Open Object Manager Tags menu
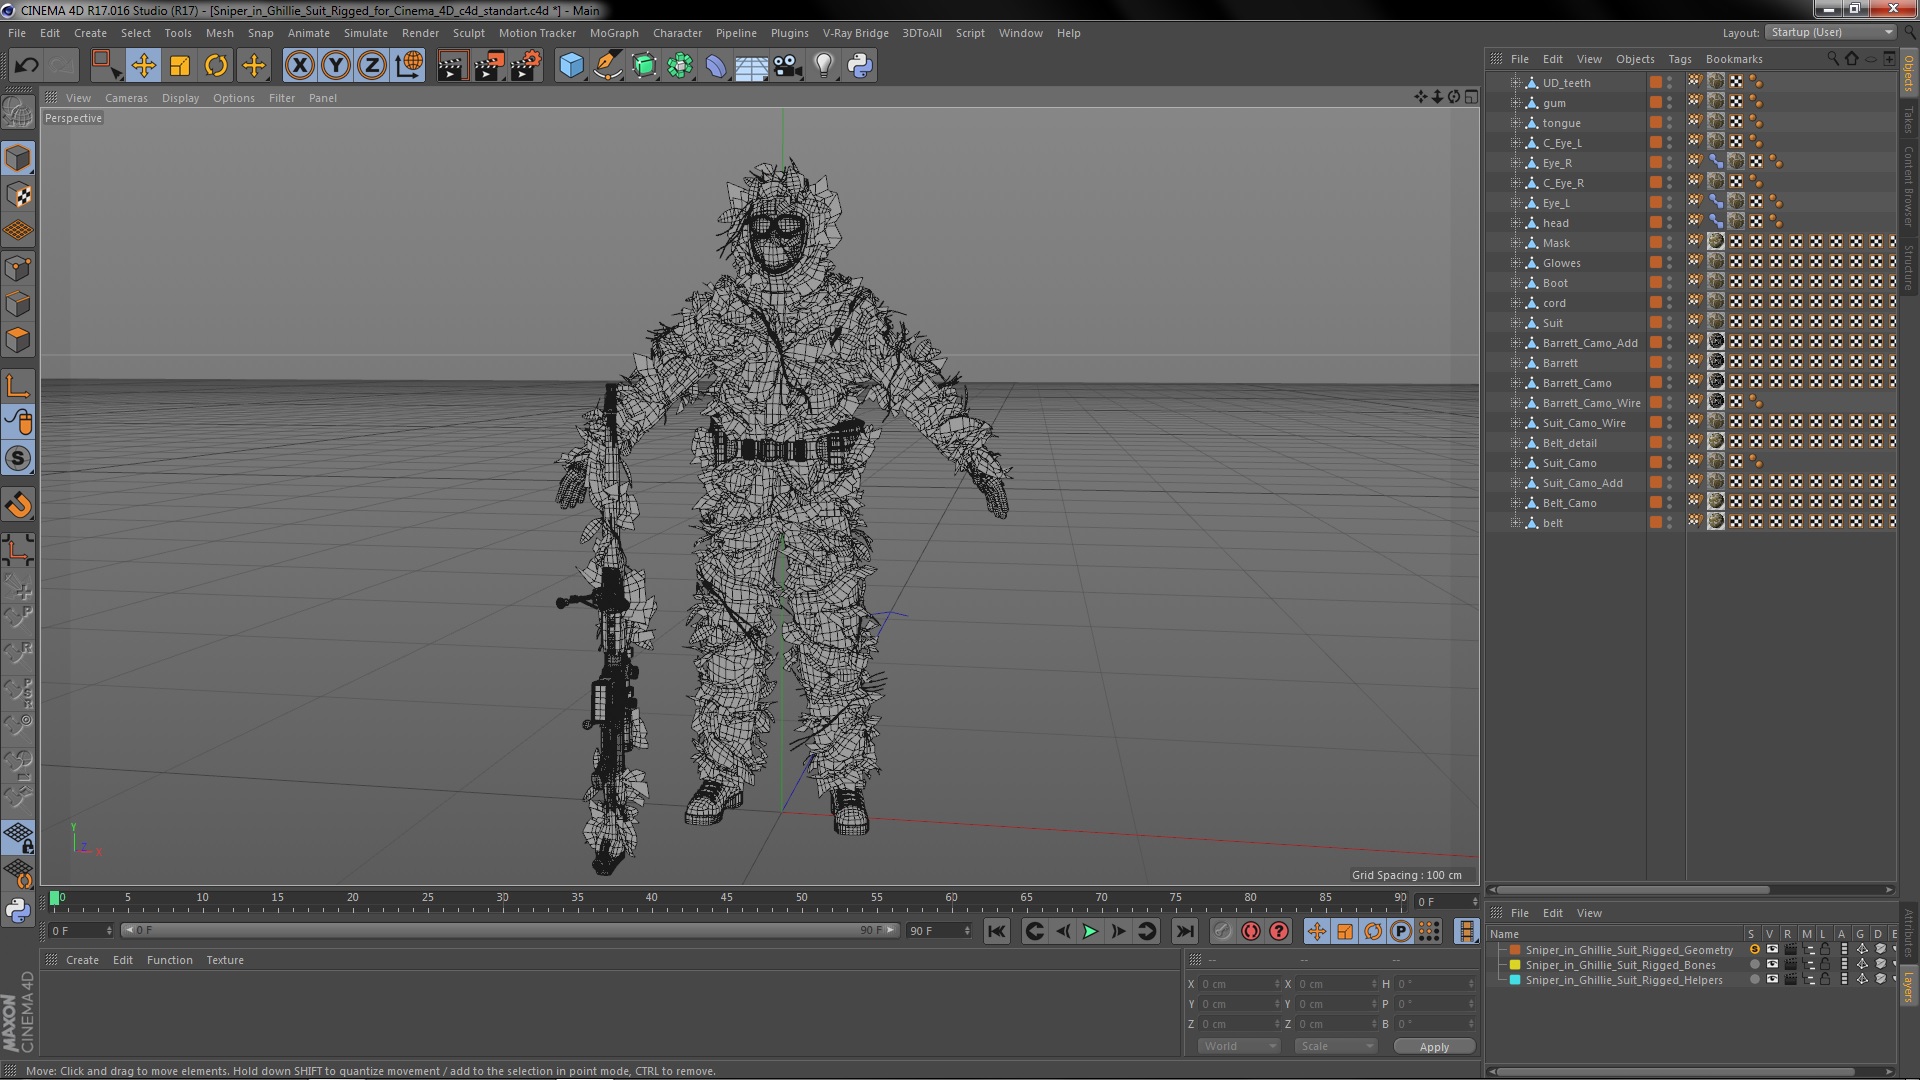 (x=1679, y=59)
